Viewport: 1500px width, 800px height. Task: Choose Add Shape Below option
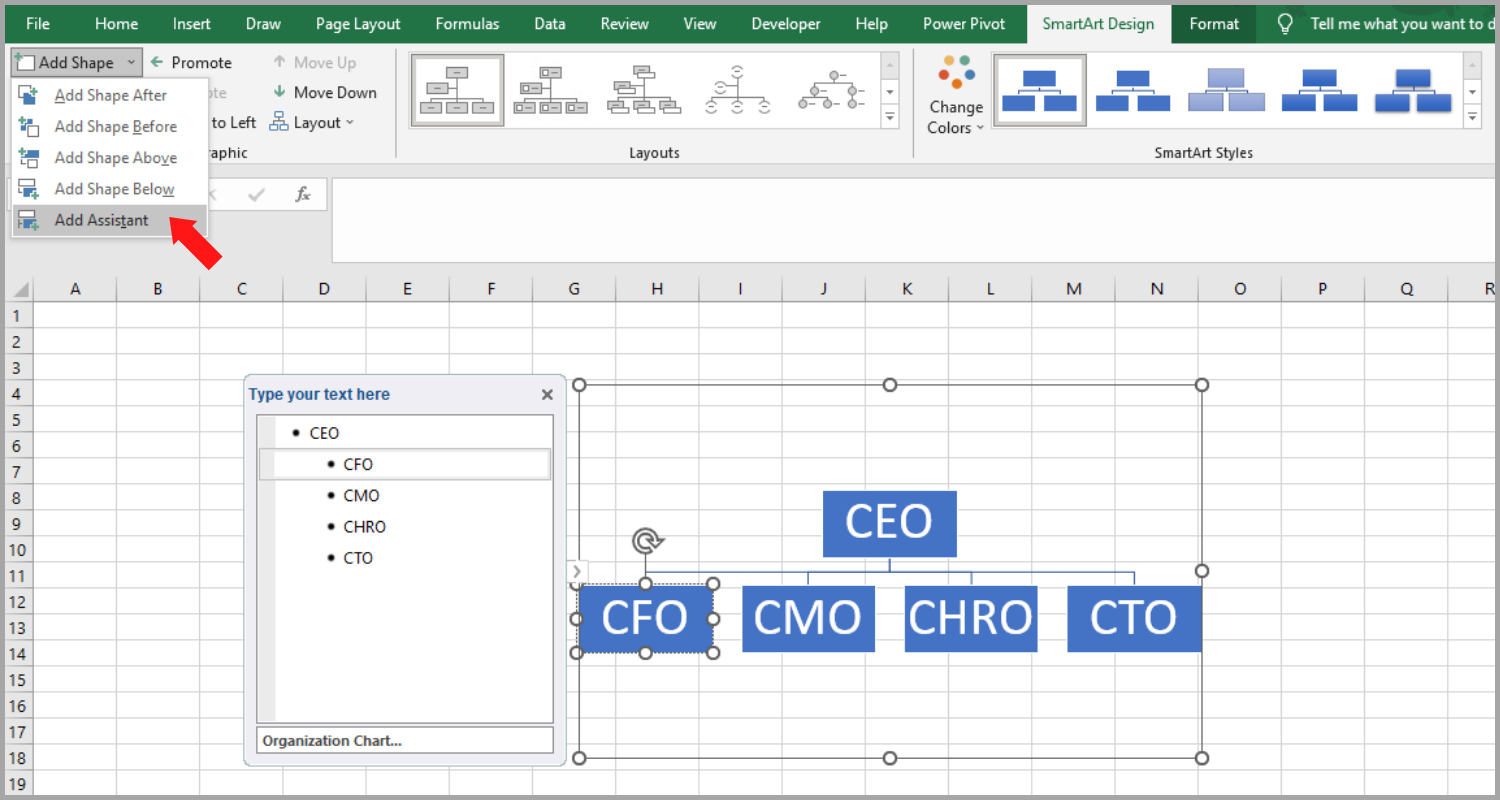117,188
